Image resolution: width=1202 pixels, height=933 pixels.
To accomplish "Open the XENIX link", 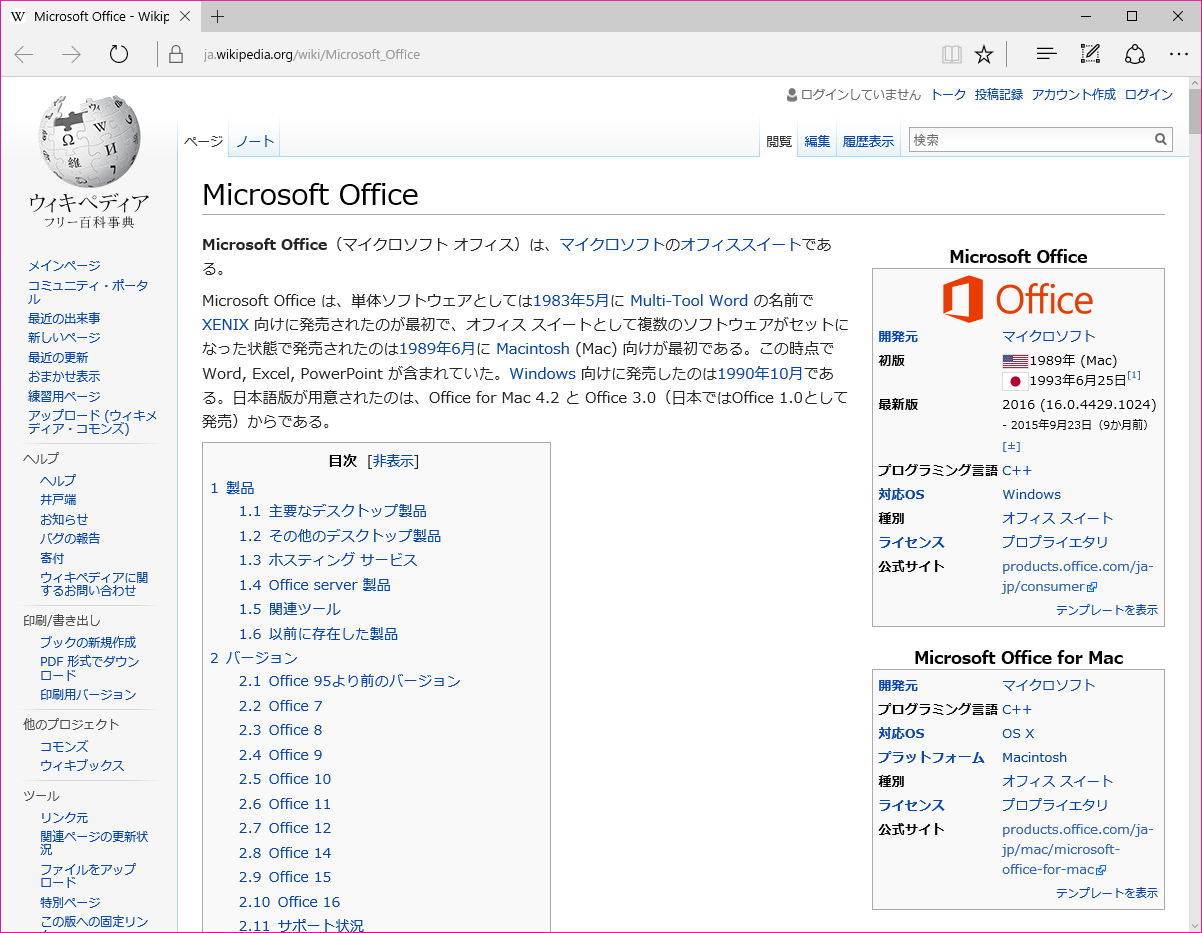I will (225, 324).
